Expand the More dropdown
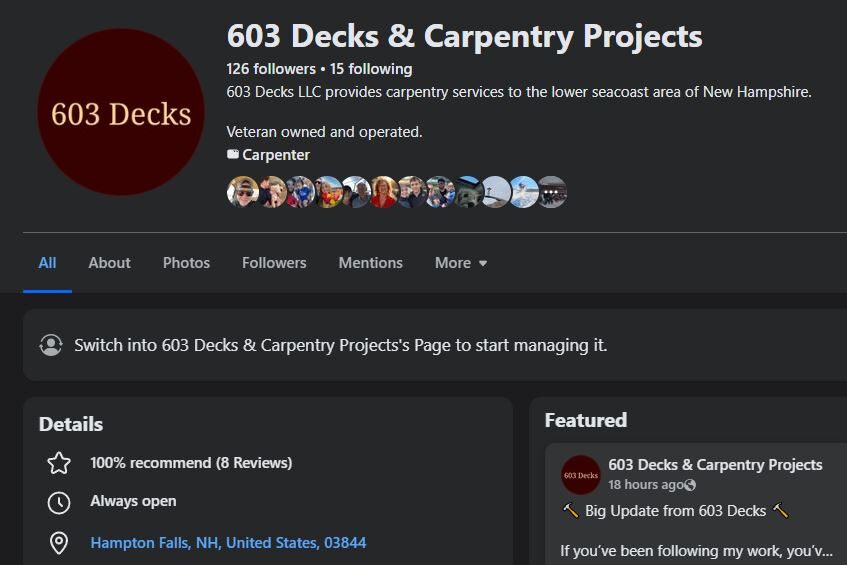This screenshot has width=847, height=565. [x=461, y=263]
